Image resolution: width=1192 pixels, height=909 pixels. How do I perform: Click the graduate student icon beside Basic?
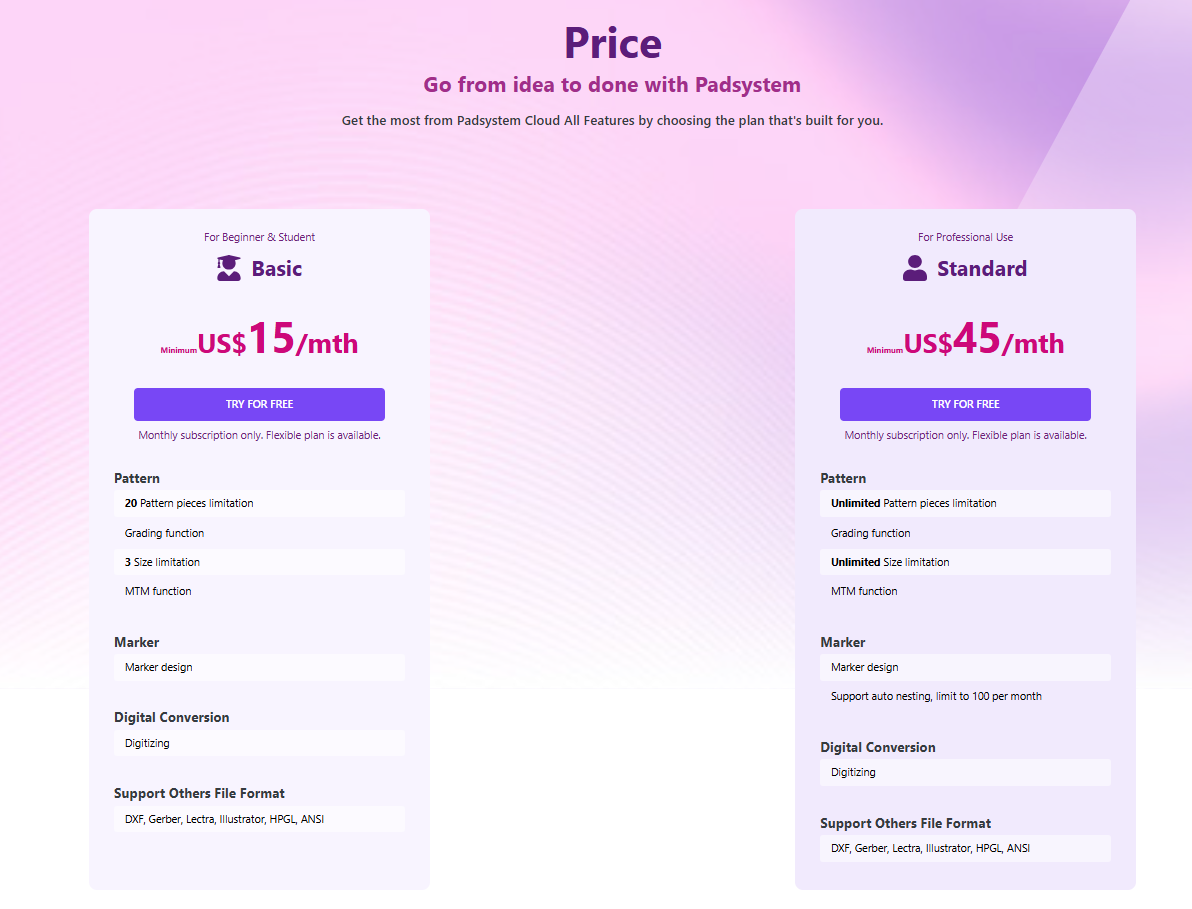(228, 268)
